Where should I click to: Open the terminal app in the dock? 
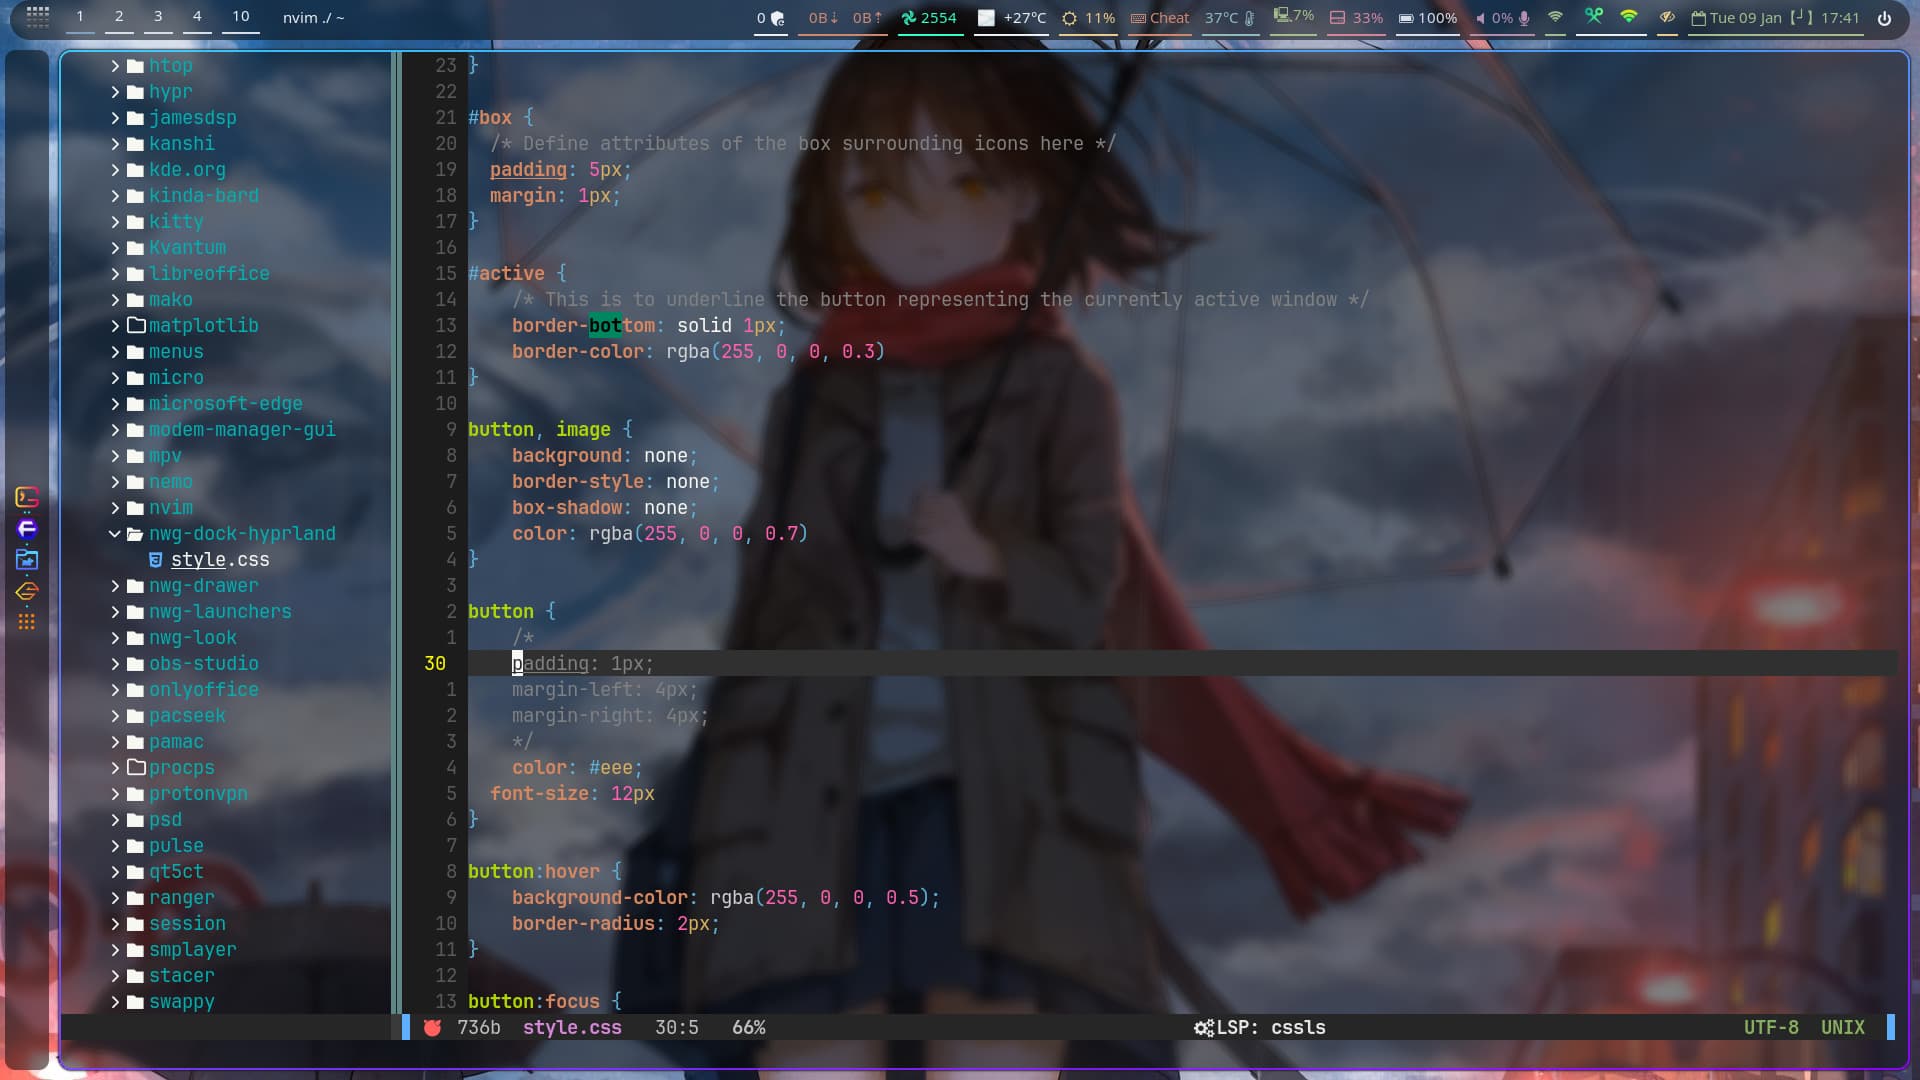point(27,497)
